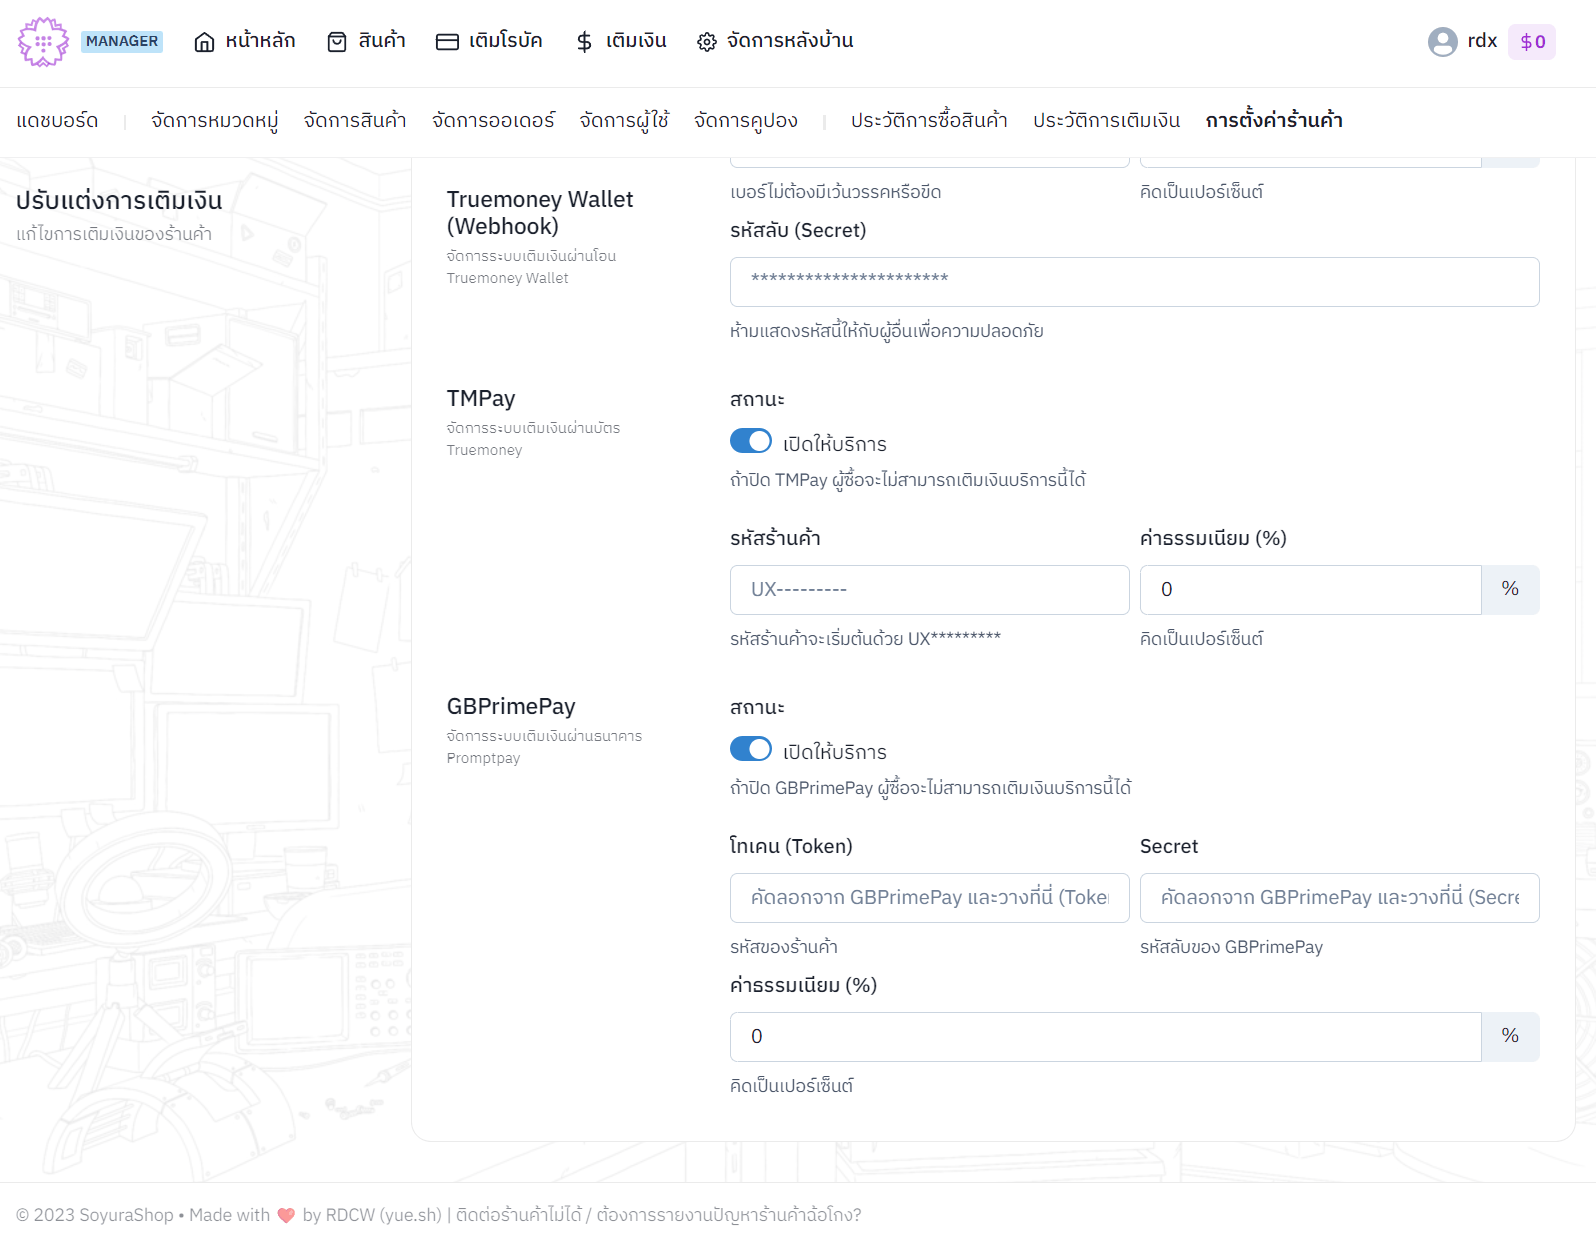Click the TMPay ค่าธรรมเนียม percent field
The height and width of the screenshot is (1245, 1596).
1310,590
